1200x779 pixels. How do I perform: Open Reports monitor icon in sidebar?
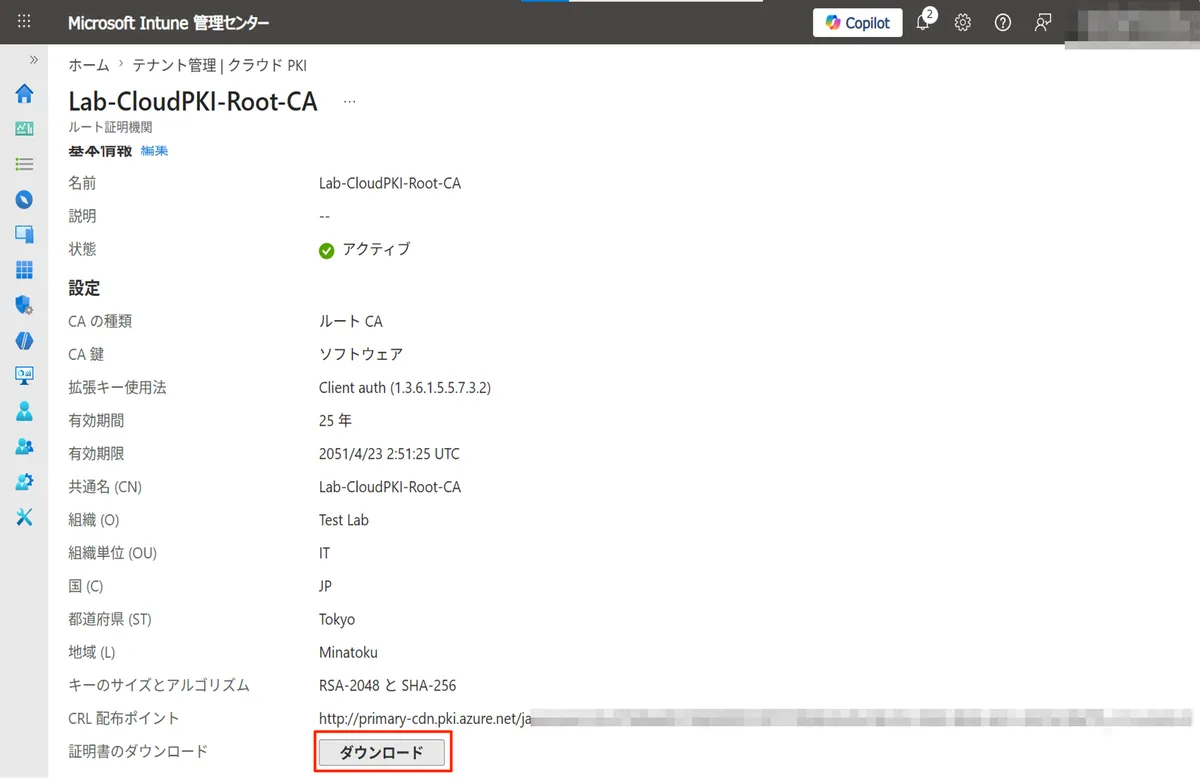24,376
